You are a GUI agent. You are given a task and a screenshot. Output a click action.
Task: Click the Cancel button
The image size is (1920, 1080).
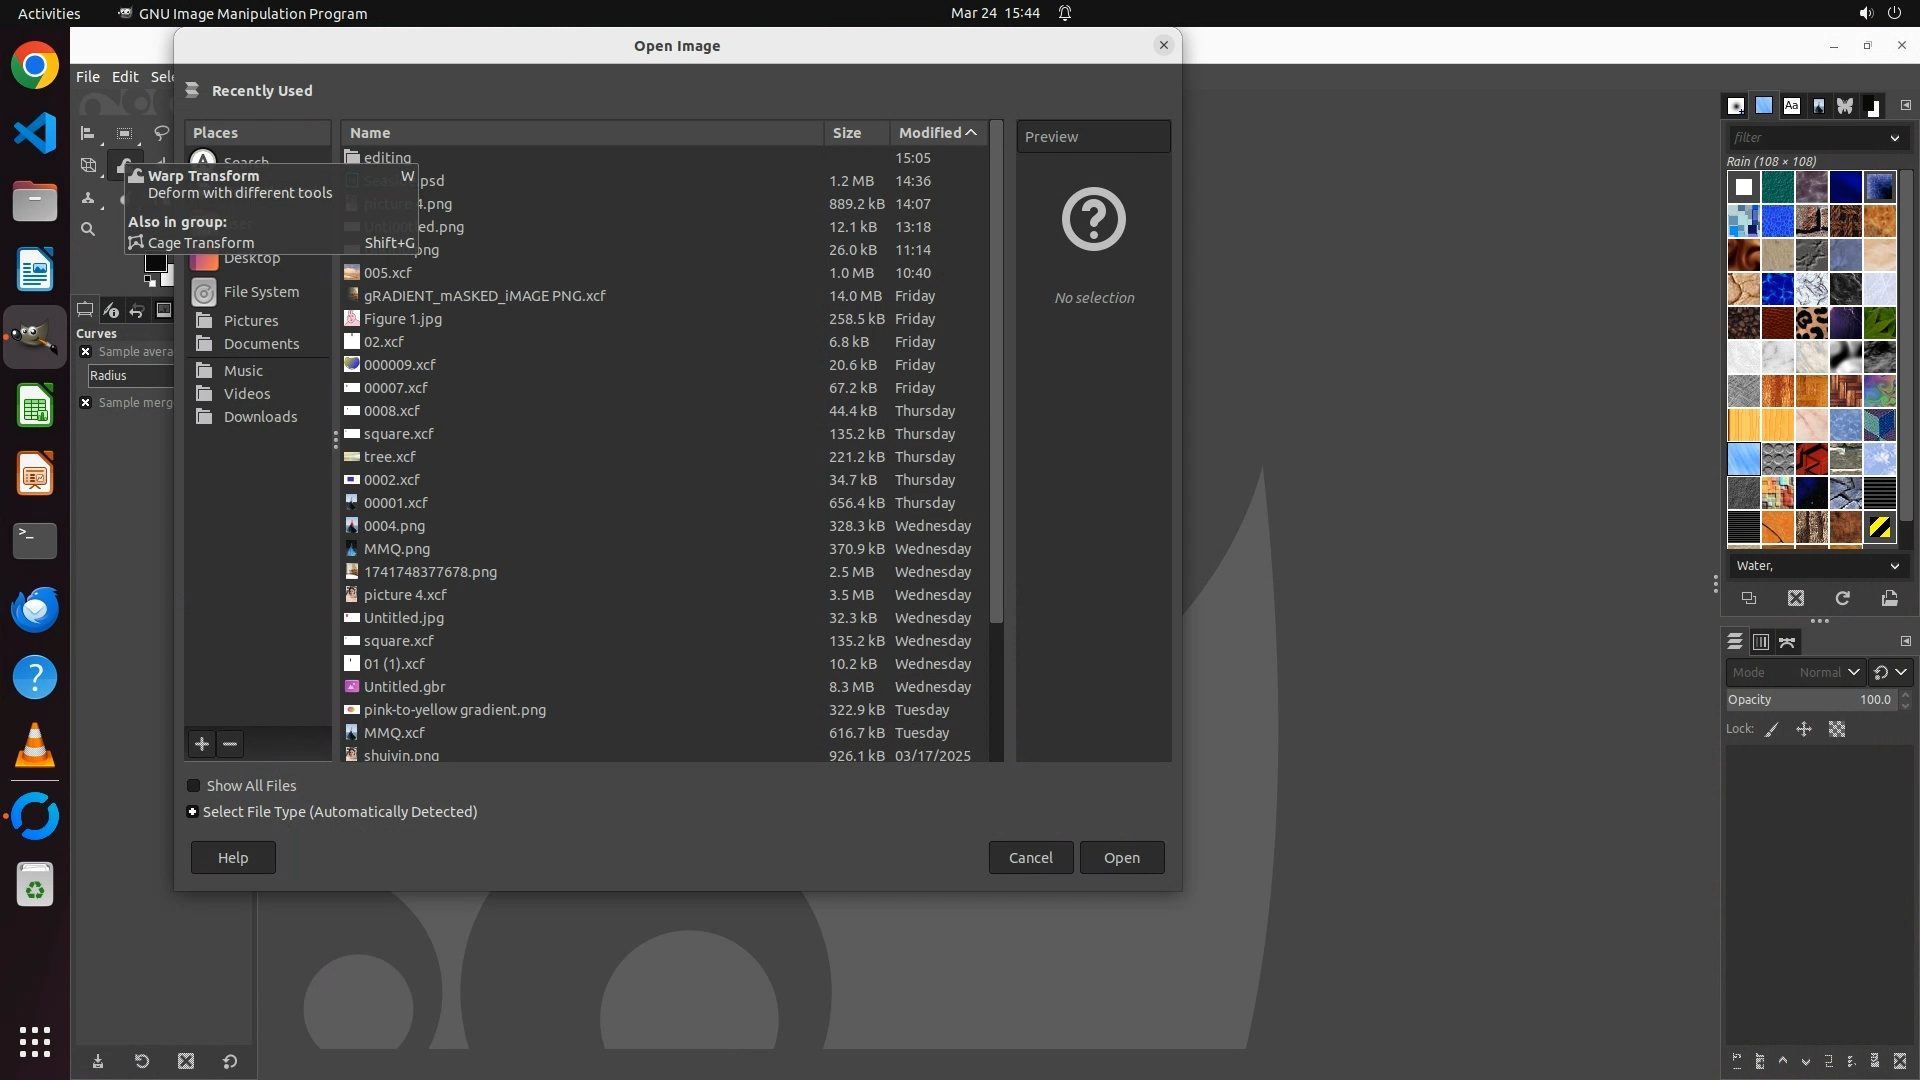click(1030, 858)
